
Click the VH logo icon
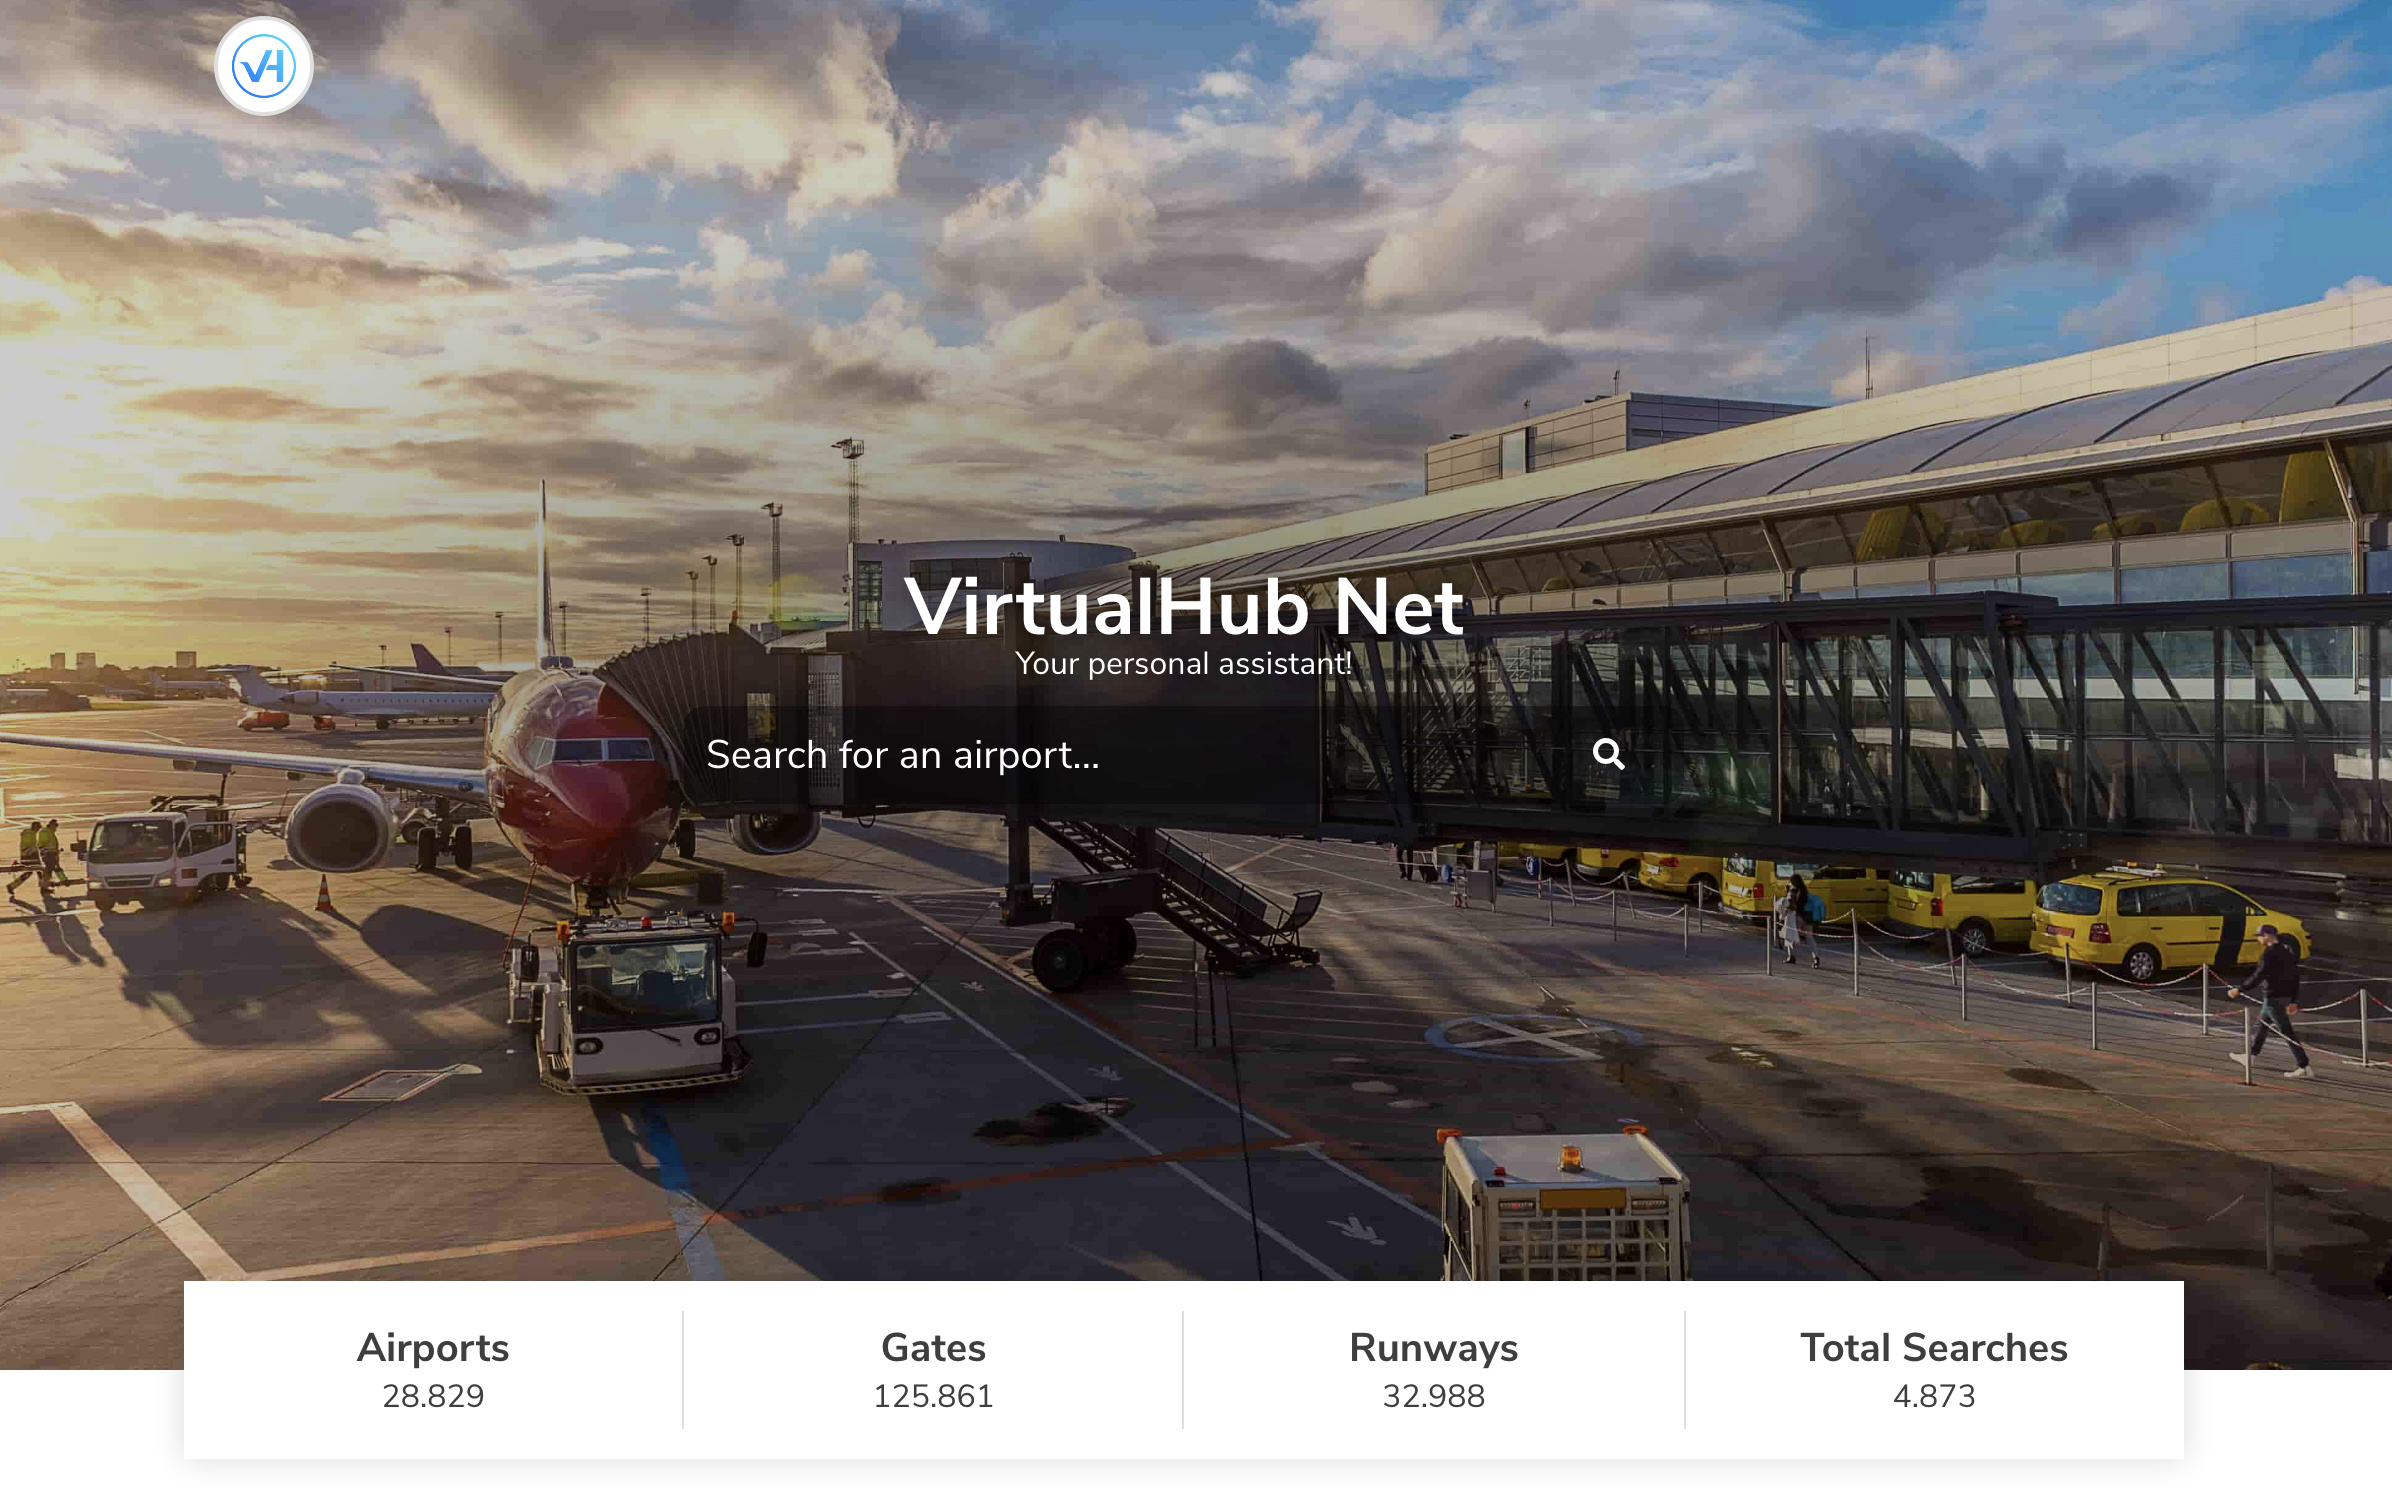click(264, 66)
